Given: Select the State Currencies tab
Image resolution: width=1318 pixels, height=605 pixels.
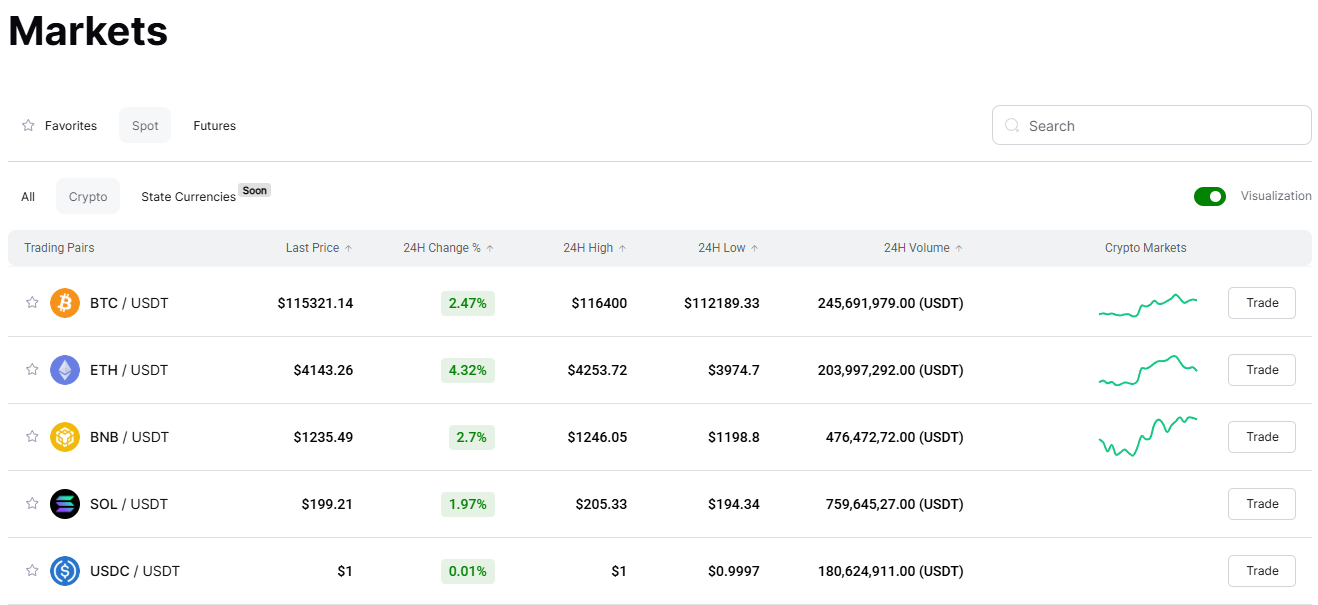Looking at the screenshot, I should pos(189,197).
